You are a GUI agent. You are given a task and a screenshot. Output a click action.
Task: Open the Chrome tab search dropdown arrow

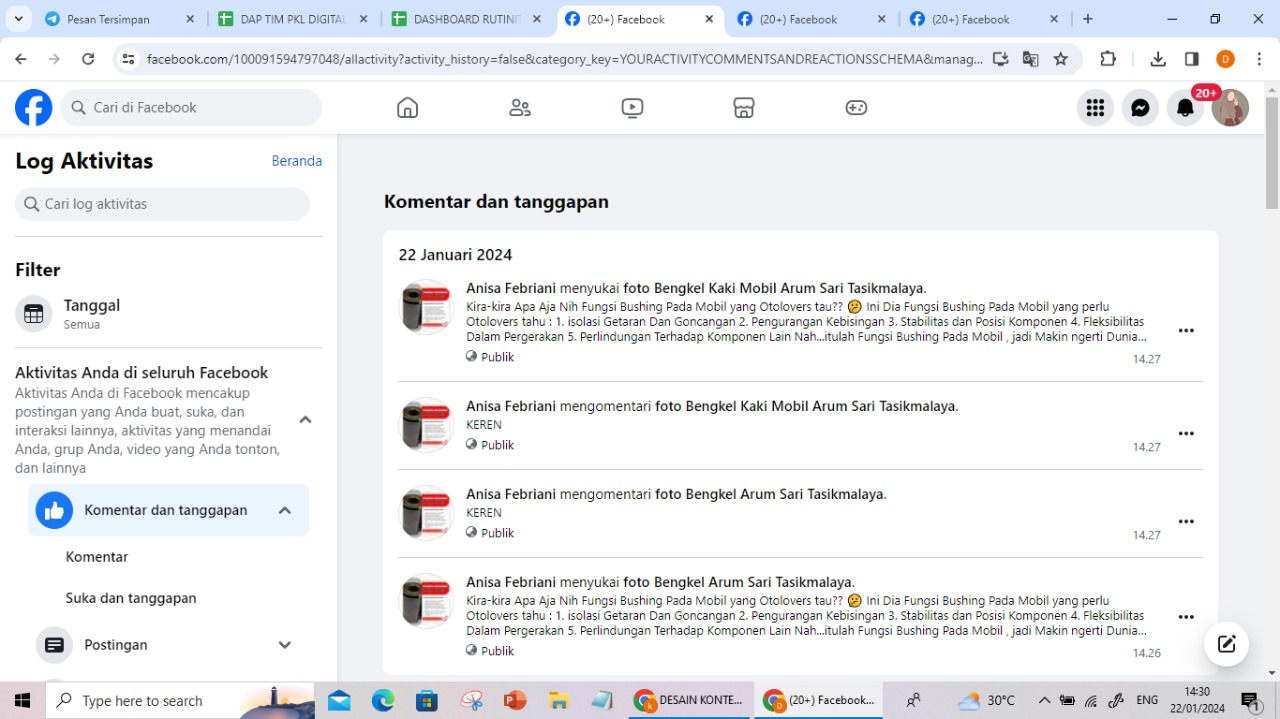click(x=19, y=19)
